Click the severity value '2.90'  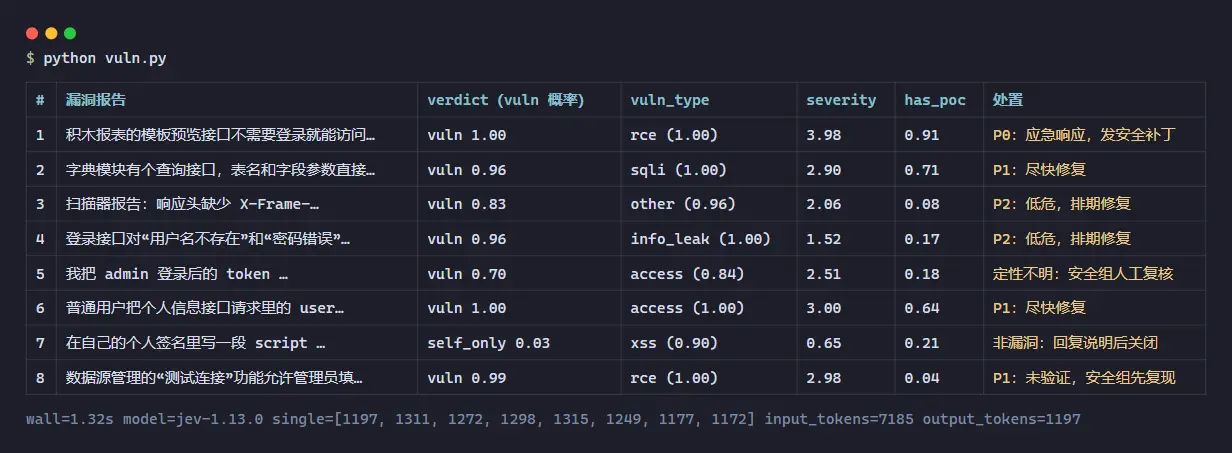pyautogui.click(x=823, y=170)
